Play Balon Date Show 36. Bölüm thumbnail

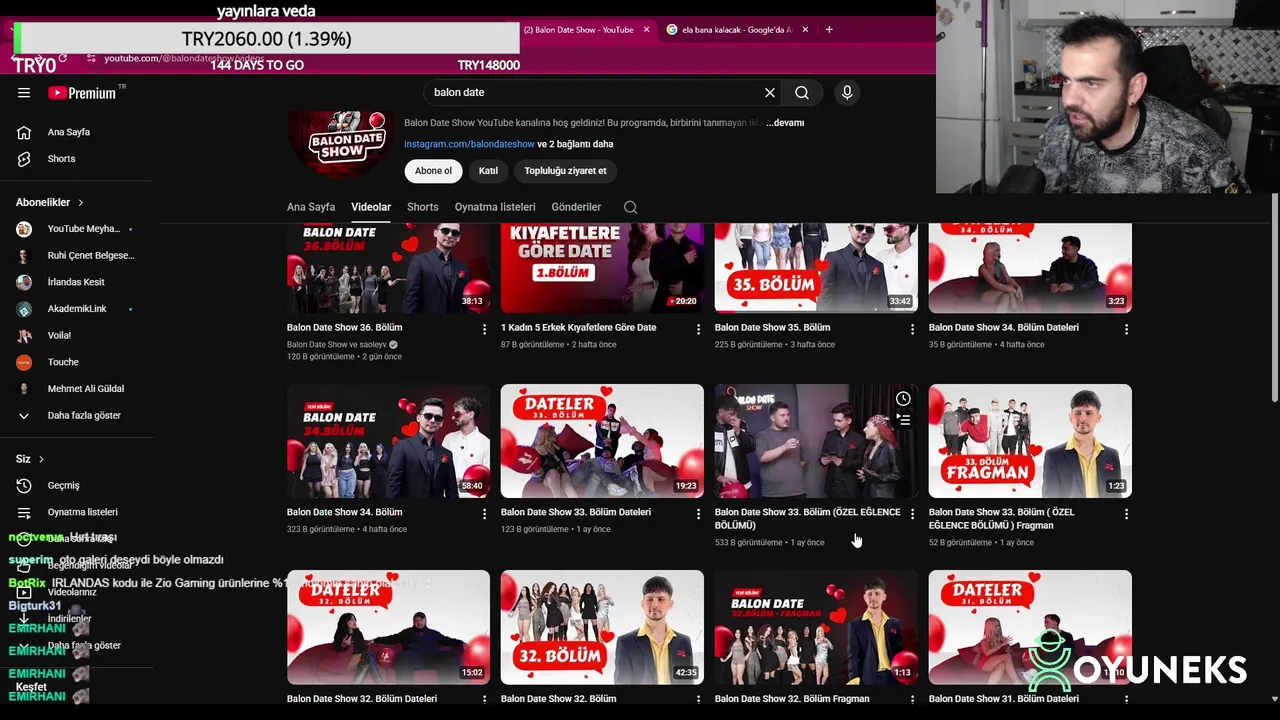[388, 268]
